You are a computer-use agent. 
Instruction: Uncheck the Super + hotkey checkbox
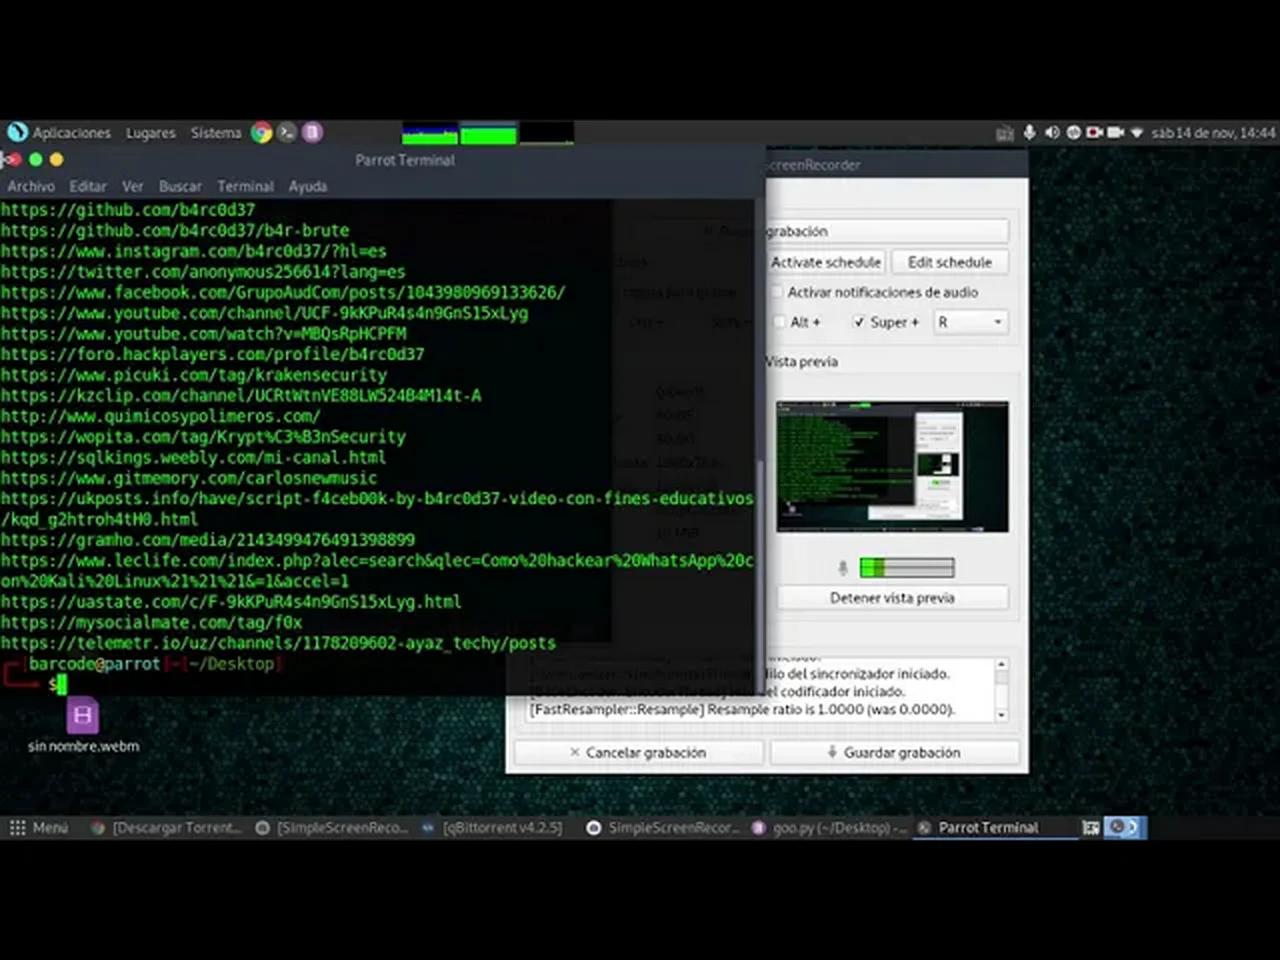pos(859,322)
